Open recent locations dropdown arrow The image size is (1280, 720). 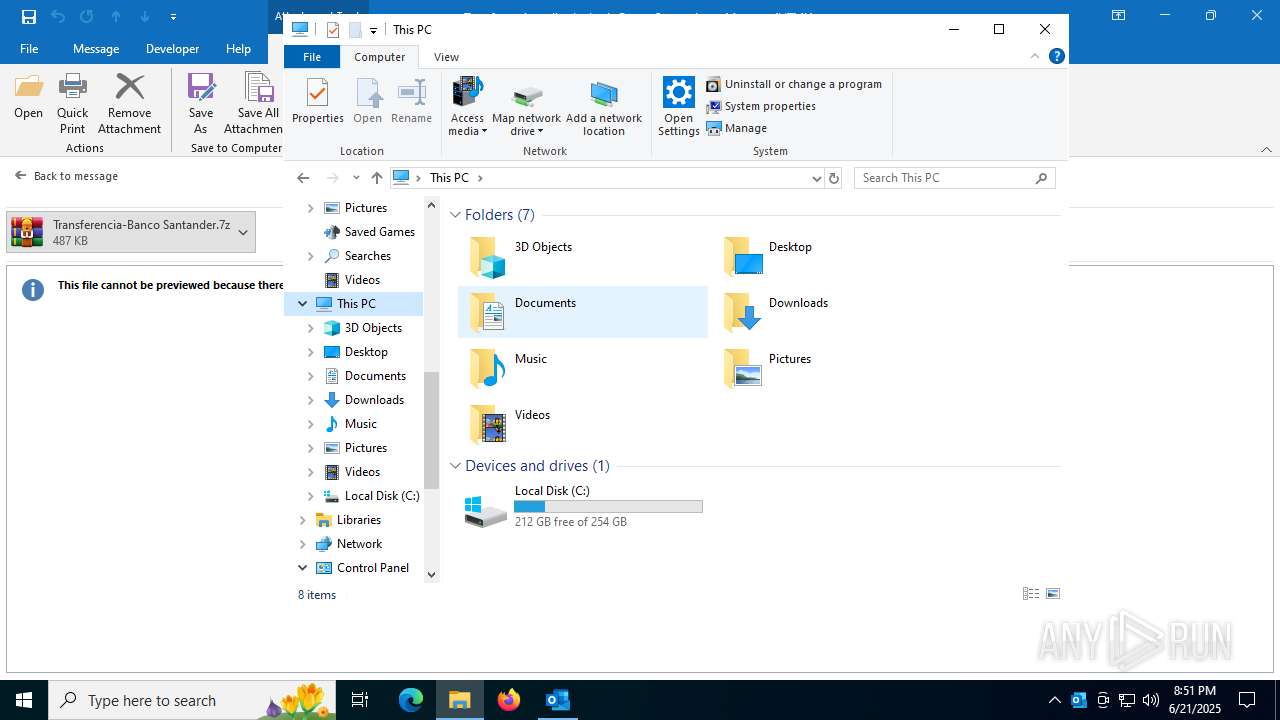[356, 178]
